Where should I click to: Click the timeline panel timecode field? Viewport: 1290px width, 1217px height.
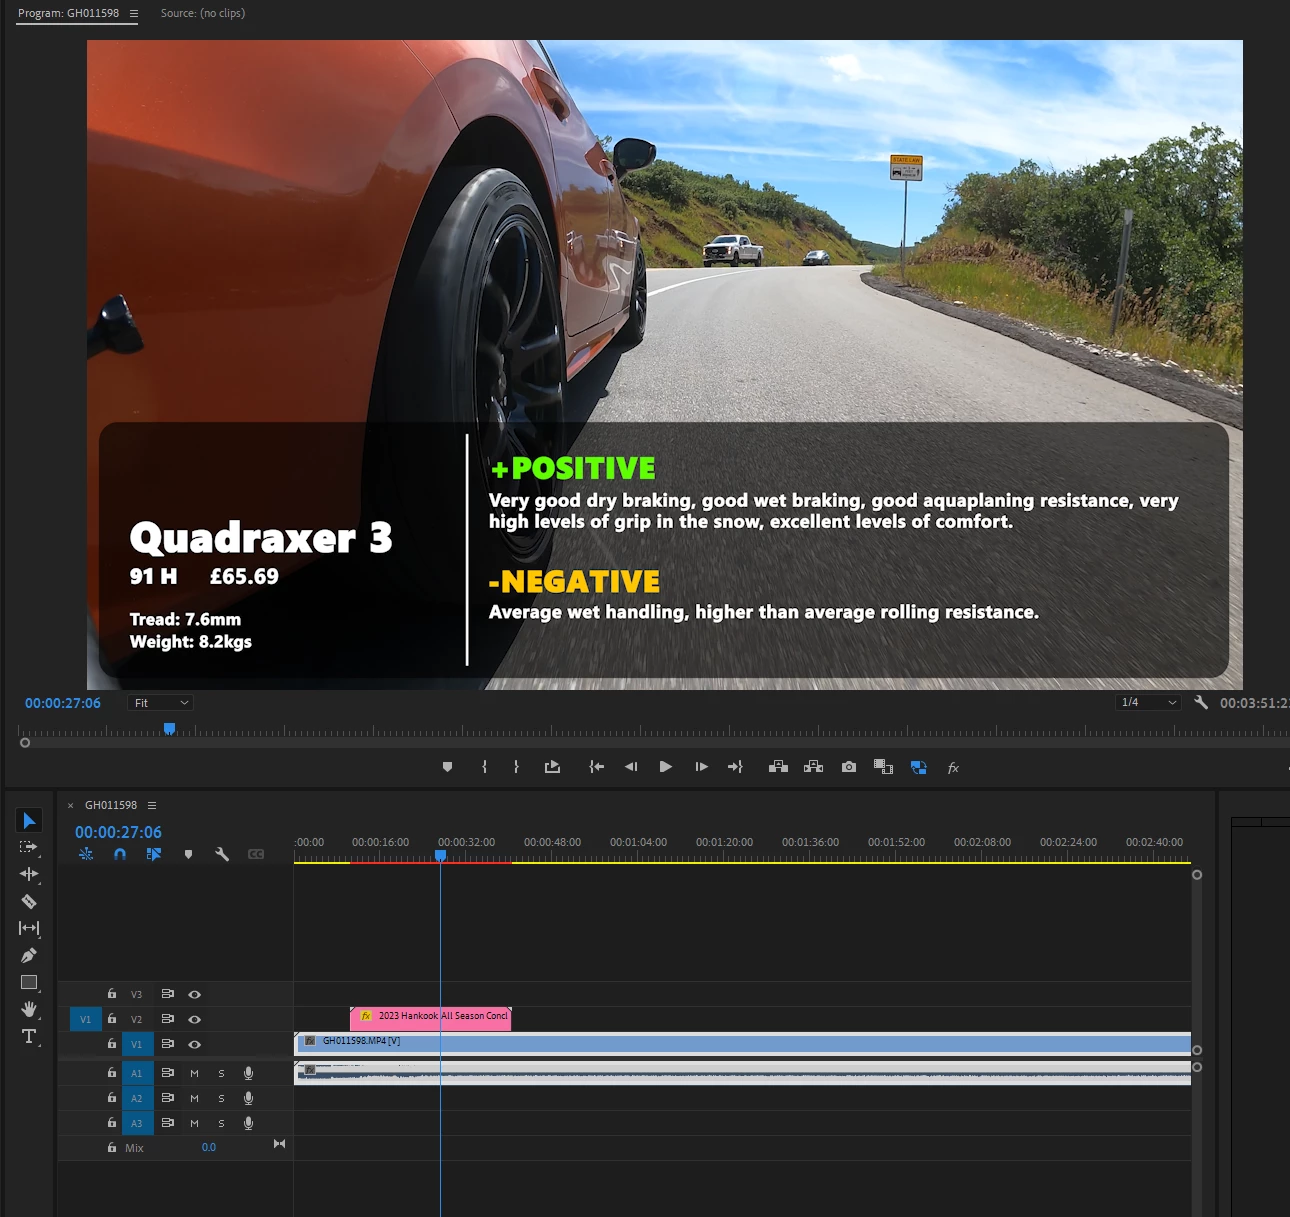[118, 832]
